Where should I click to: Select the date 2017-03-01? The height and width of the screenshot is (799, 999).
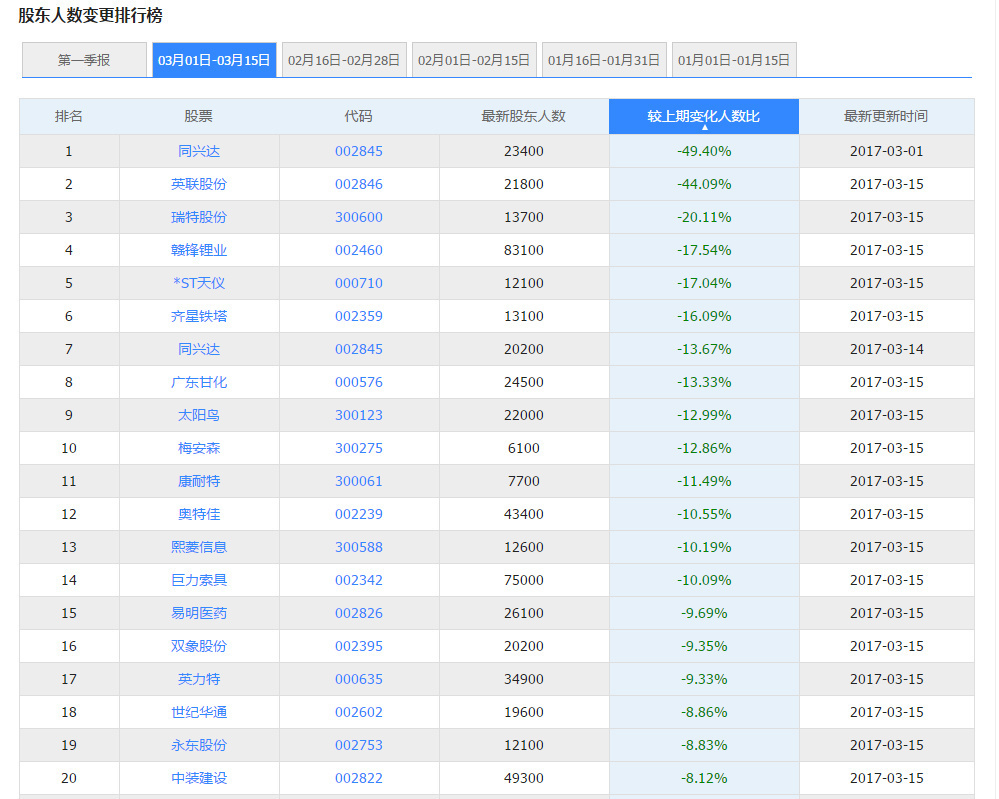[x=886, y=151]
